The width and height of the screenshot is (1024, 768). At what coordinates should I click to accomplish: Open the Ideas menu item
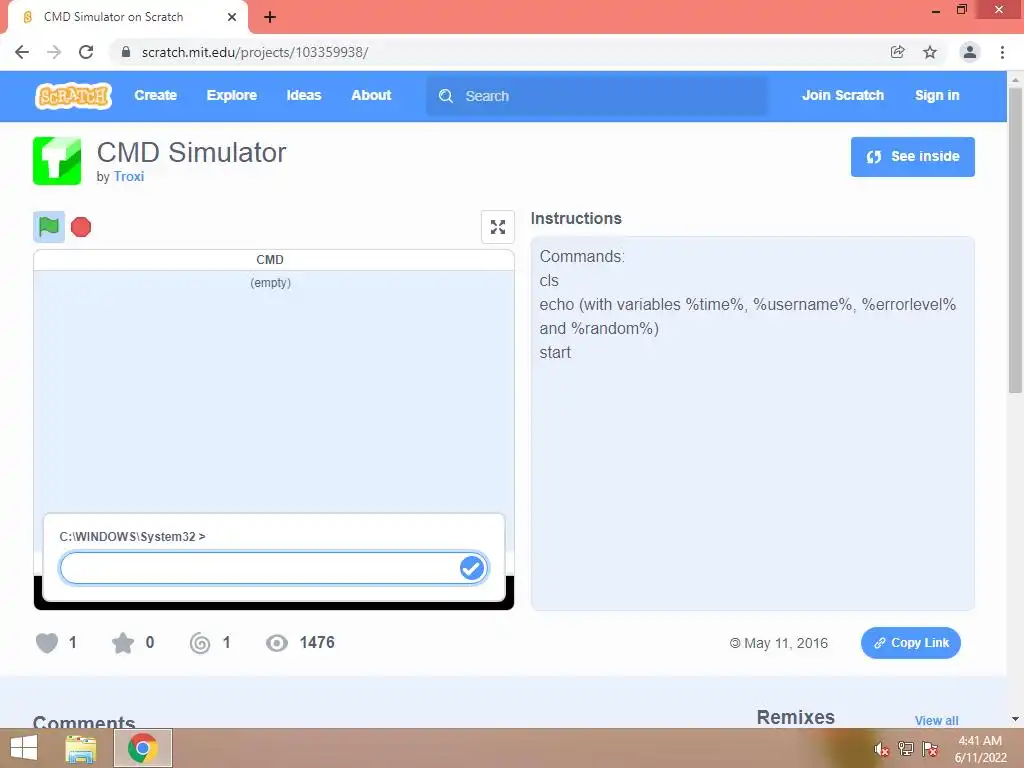click(x=304, y=95)
